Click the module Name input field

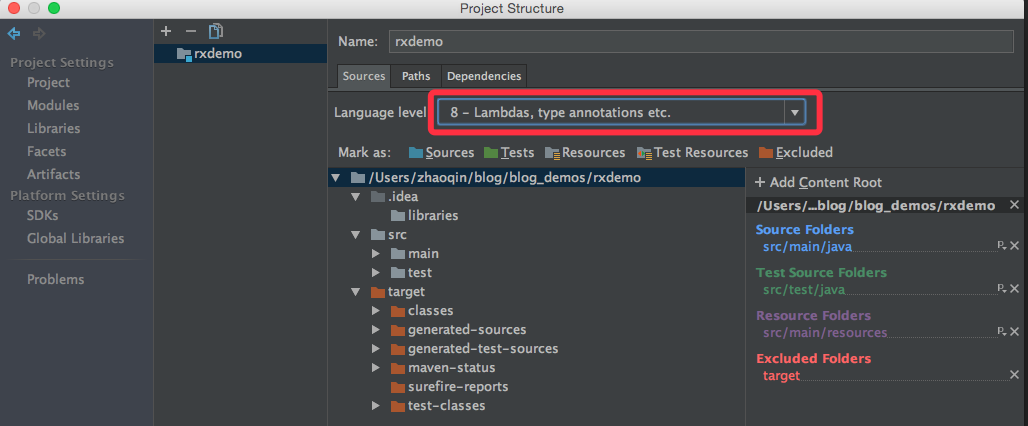[701, 42]
